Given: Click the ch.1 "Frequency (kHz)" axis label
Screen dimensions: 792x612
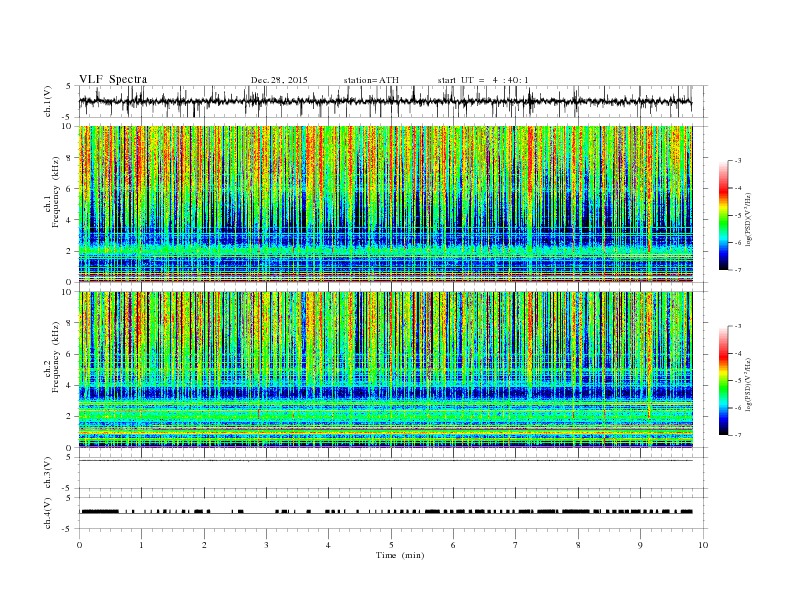Looking at the screenshot, I should pos(57,192).
